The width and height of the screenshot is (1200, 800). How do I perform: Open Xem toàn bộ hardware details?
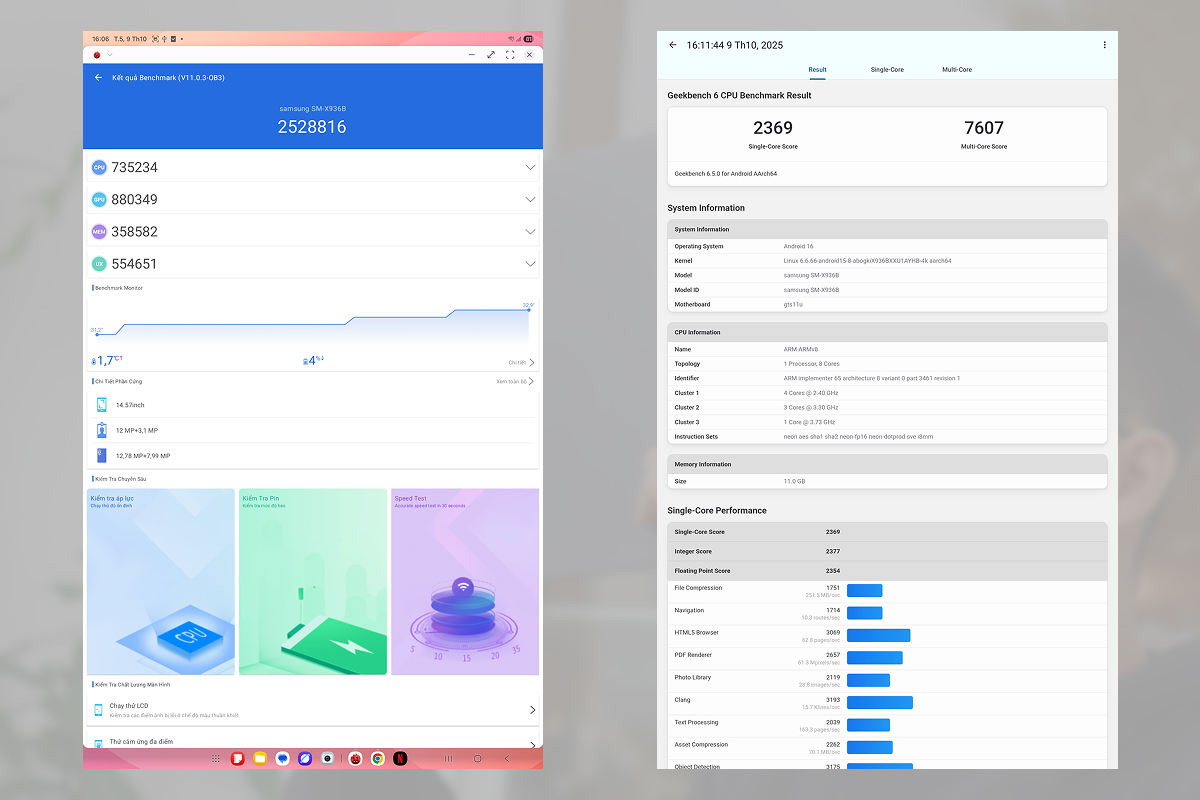coord(515,381)
